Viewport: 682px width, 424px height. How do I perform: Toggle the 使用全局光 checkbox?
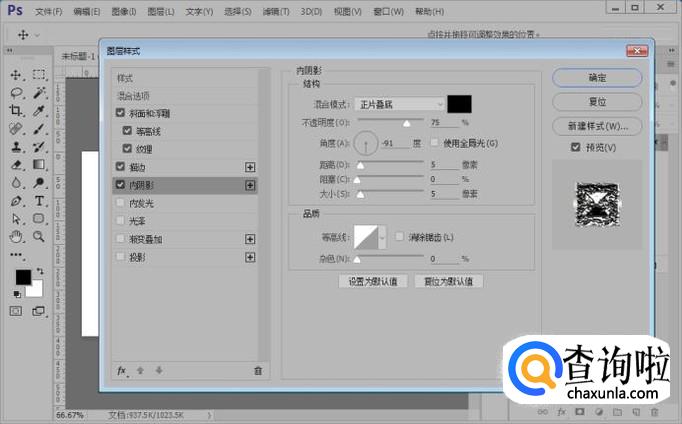[435, 142]
